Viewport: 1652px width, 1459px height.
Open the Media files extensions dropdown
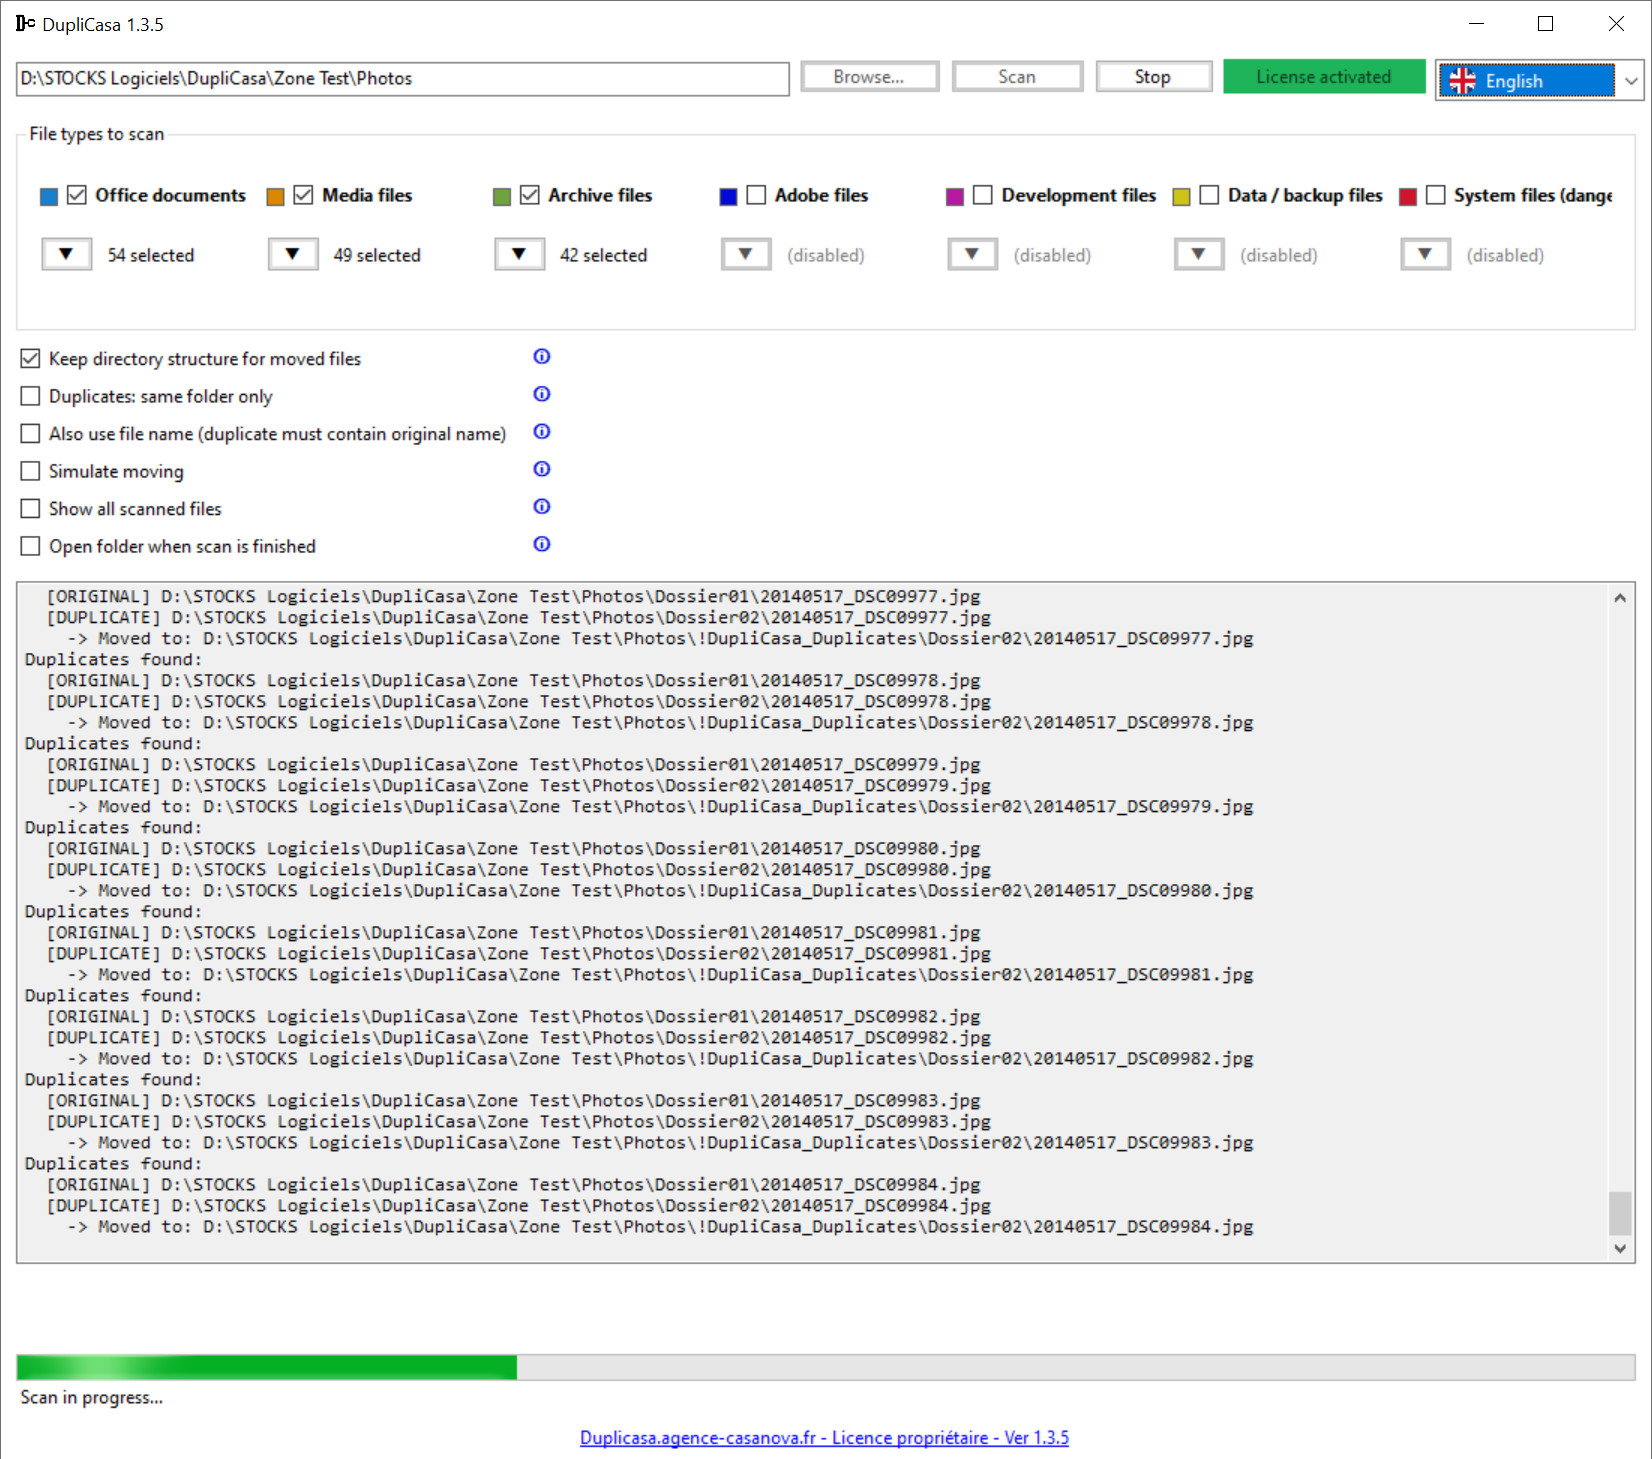click(x=293, y=254)
